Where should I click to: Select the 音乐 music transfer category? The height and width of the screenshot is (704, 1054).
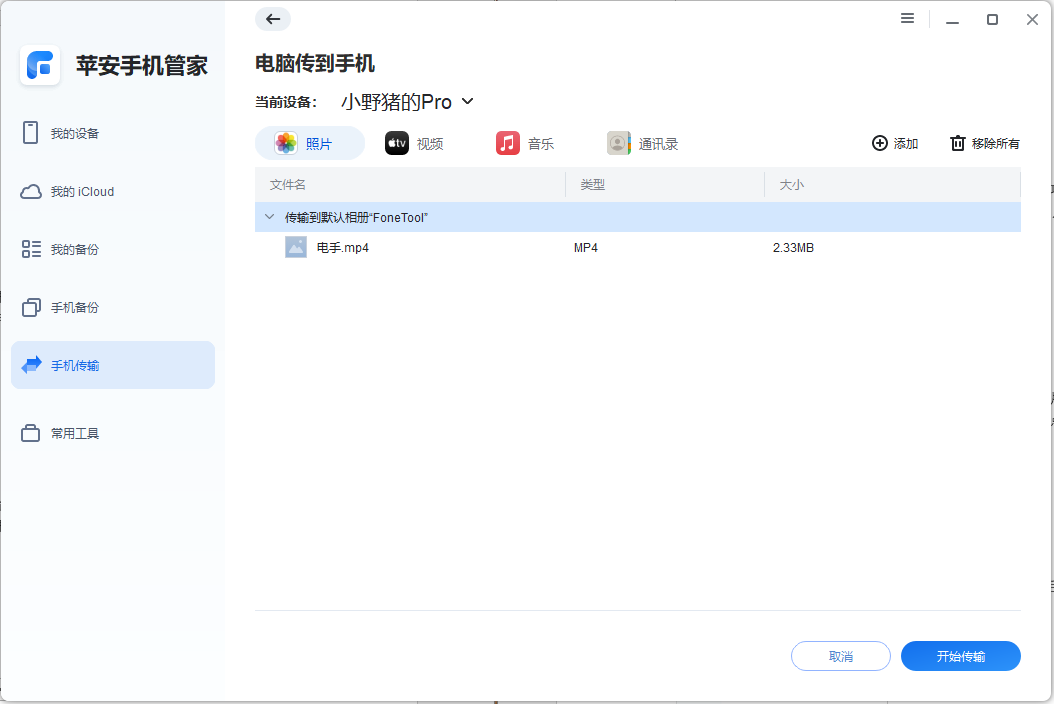[x=524, y=143]
